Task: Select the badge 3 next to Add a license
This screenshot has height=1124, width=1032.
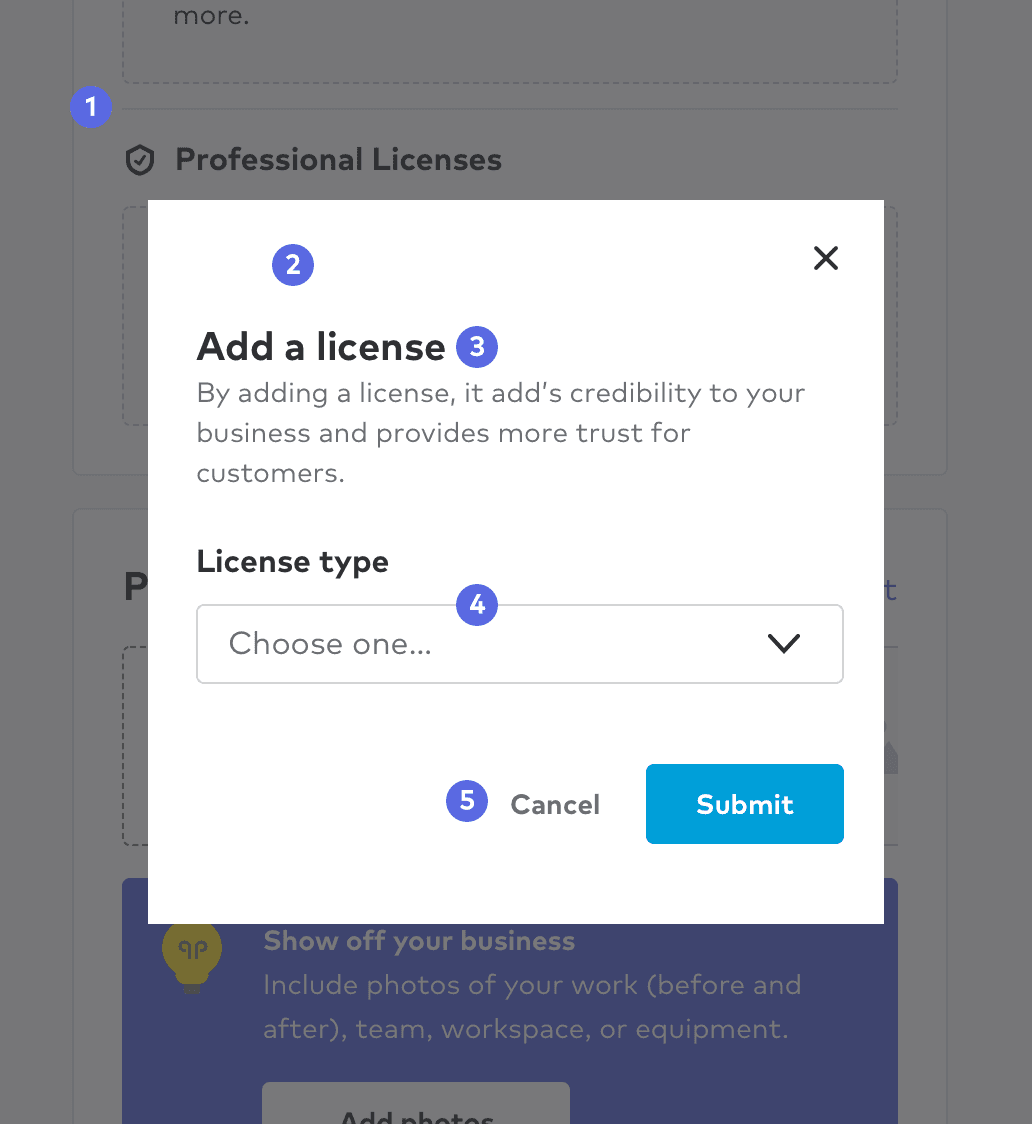Action: [477, 346]
